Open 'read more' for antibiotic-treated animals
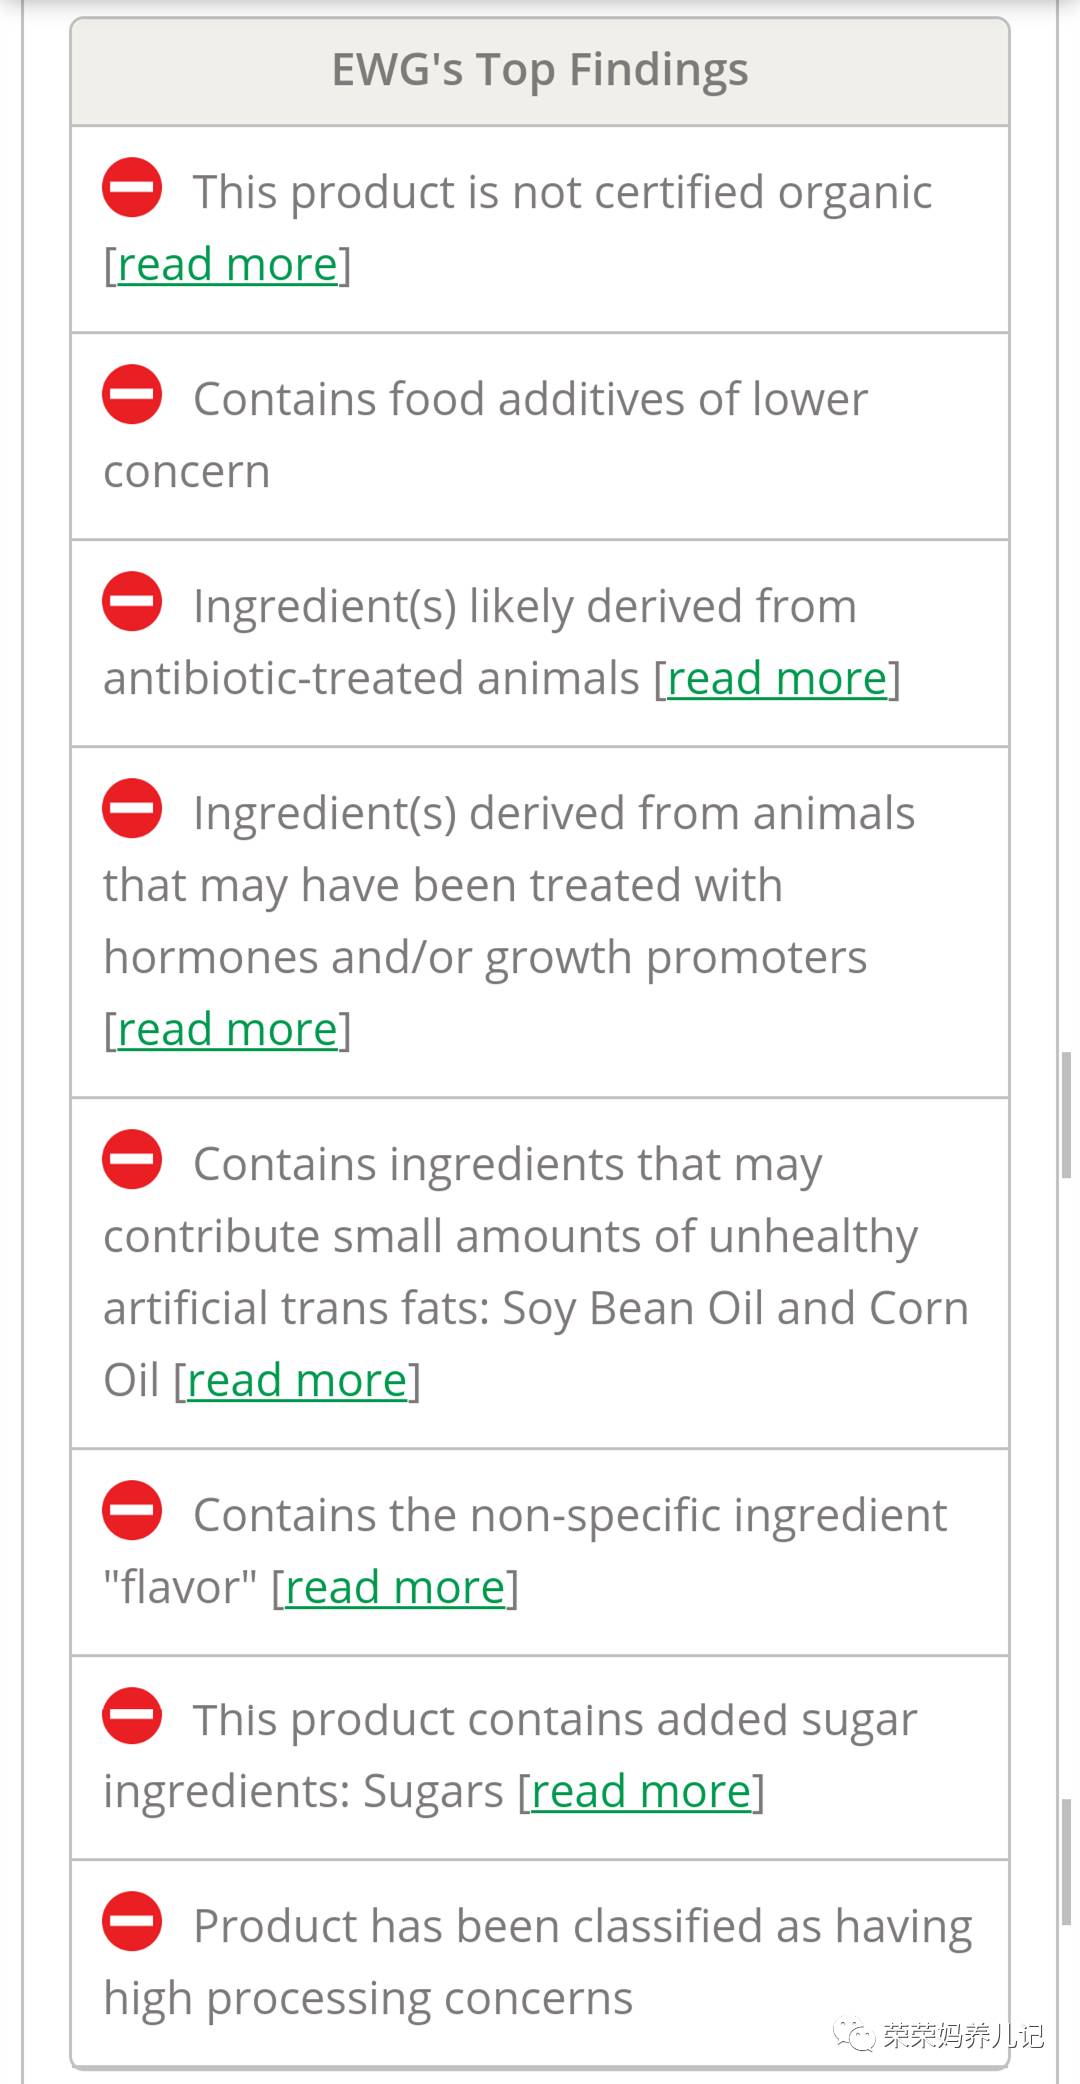The width and height of the screenshot is (1080, 2084). (x=777, y=679)
